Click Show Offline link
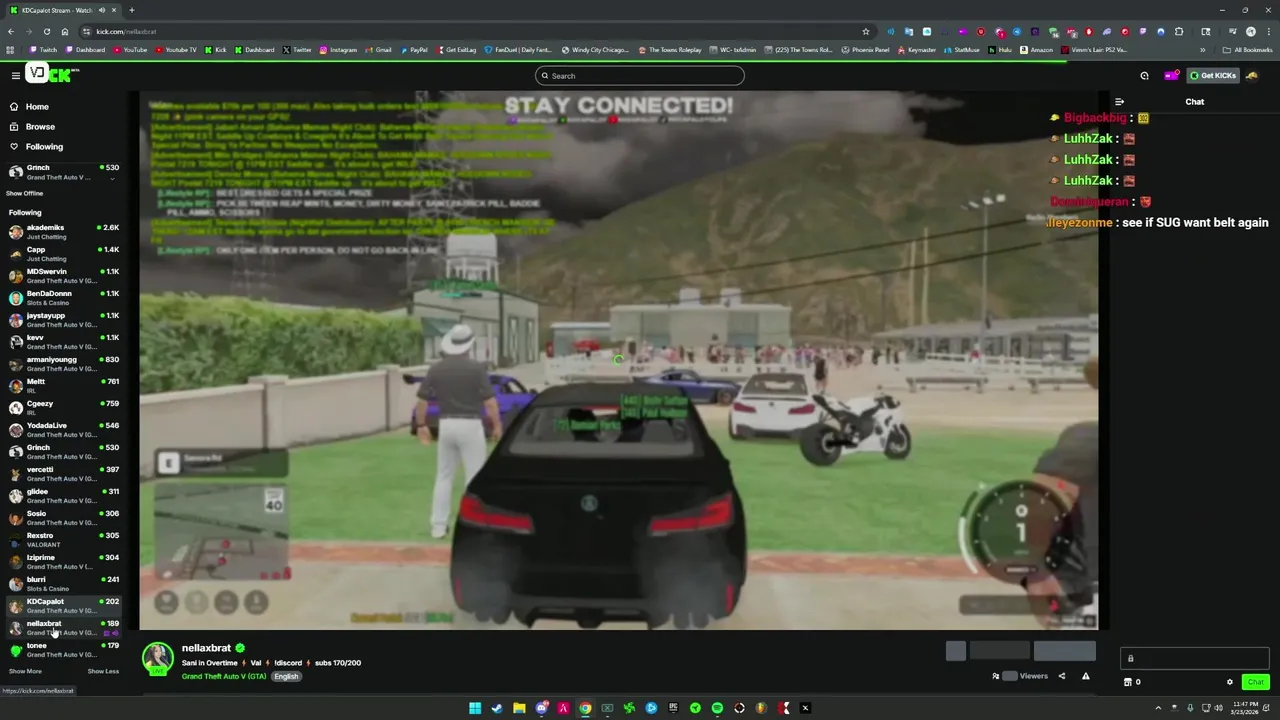 click(25, 193)
